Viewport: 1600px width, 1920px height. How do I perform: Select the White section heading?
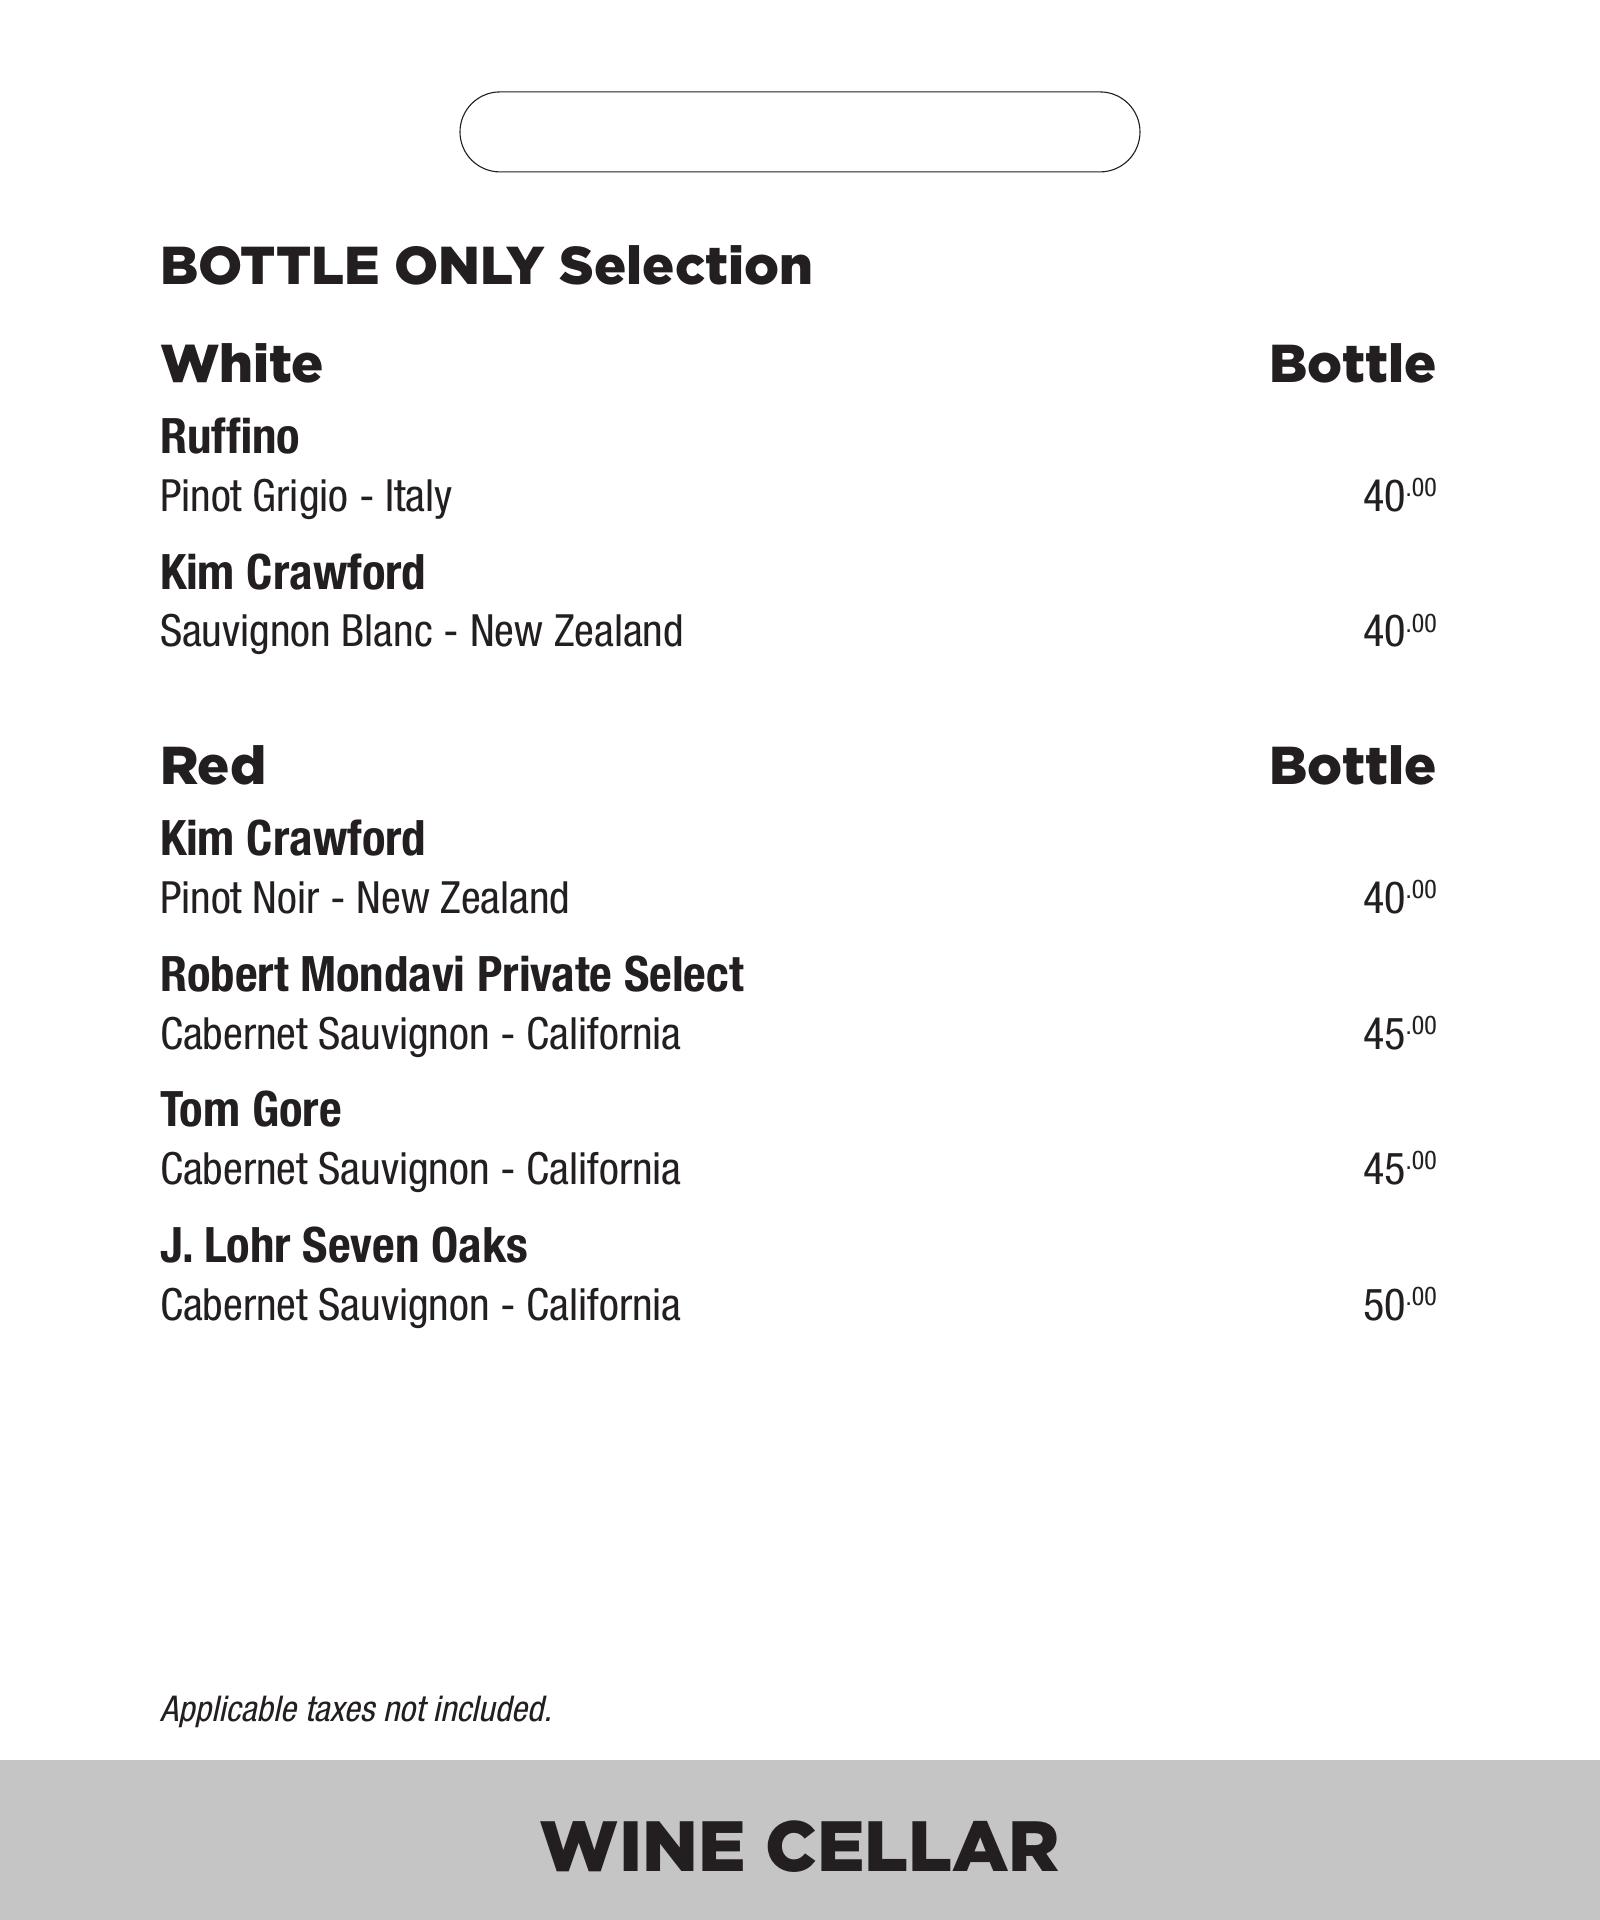[241, 364]
